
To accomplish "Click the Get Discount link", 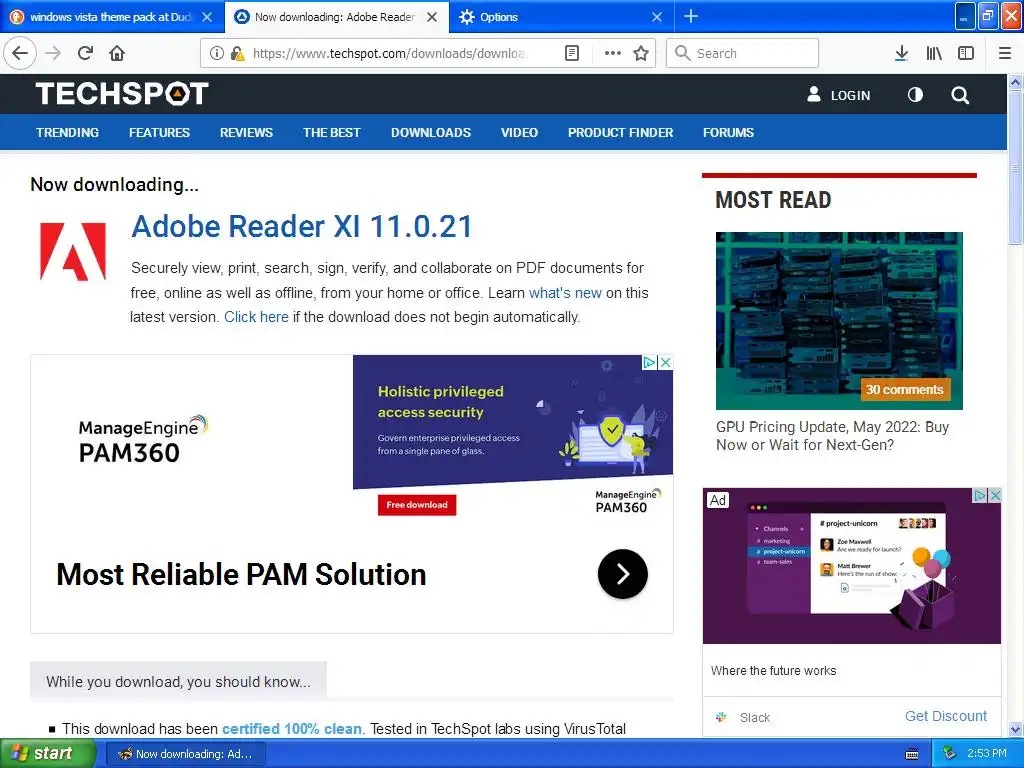I will [946, 716].
